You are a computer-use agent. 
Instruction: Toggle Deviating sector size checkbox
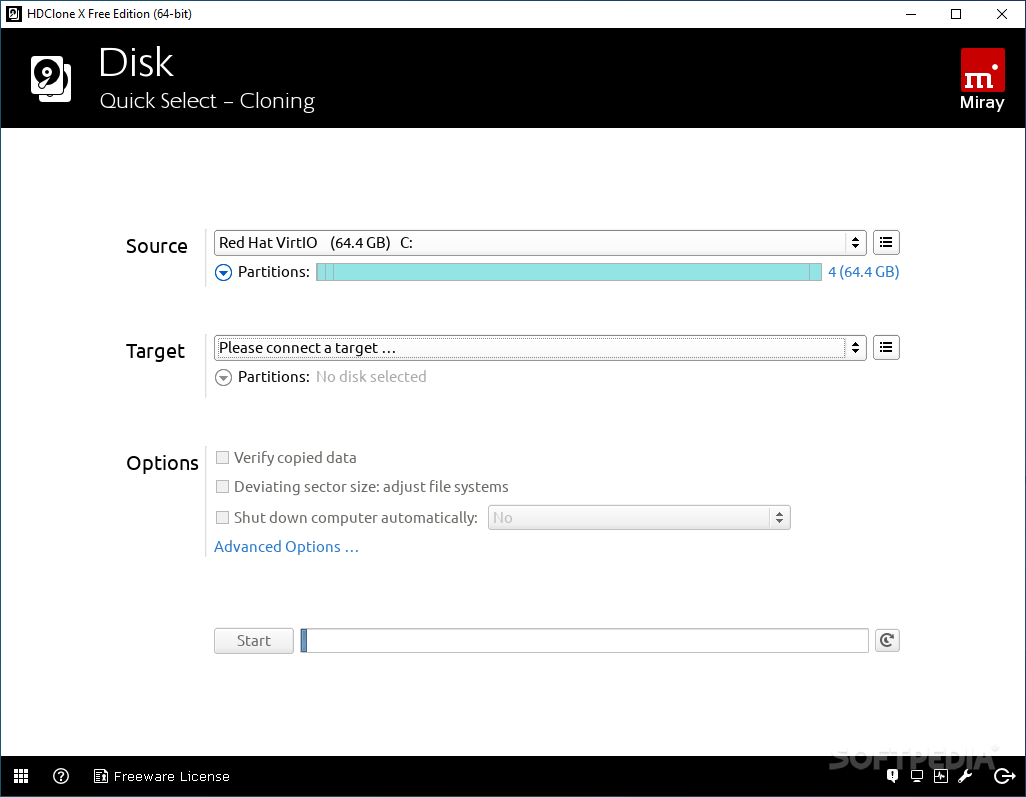(x=222, y=486)
